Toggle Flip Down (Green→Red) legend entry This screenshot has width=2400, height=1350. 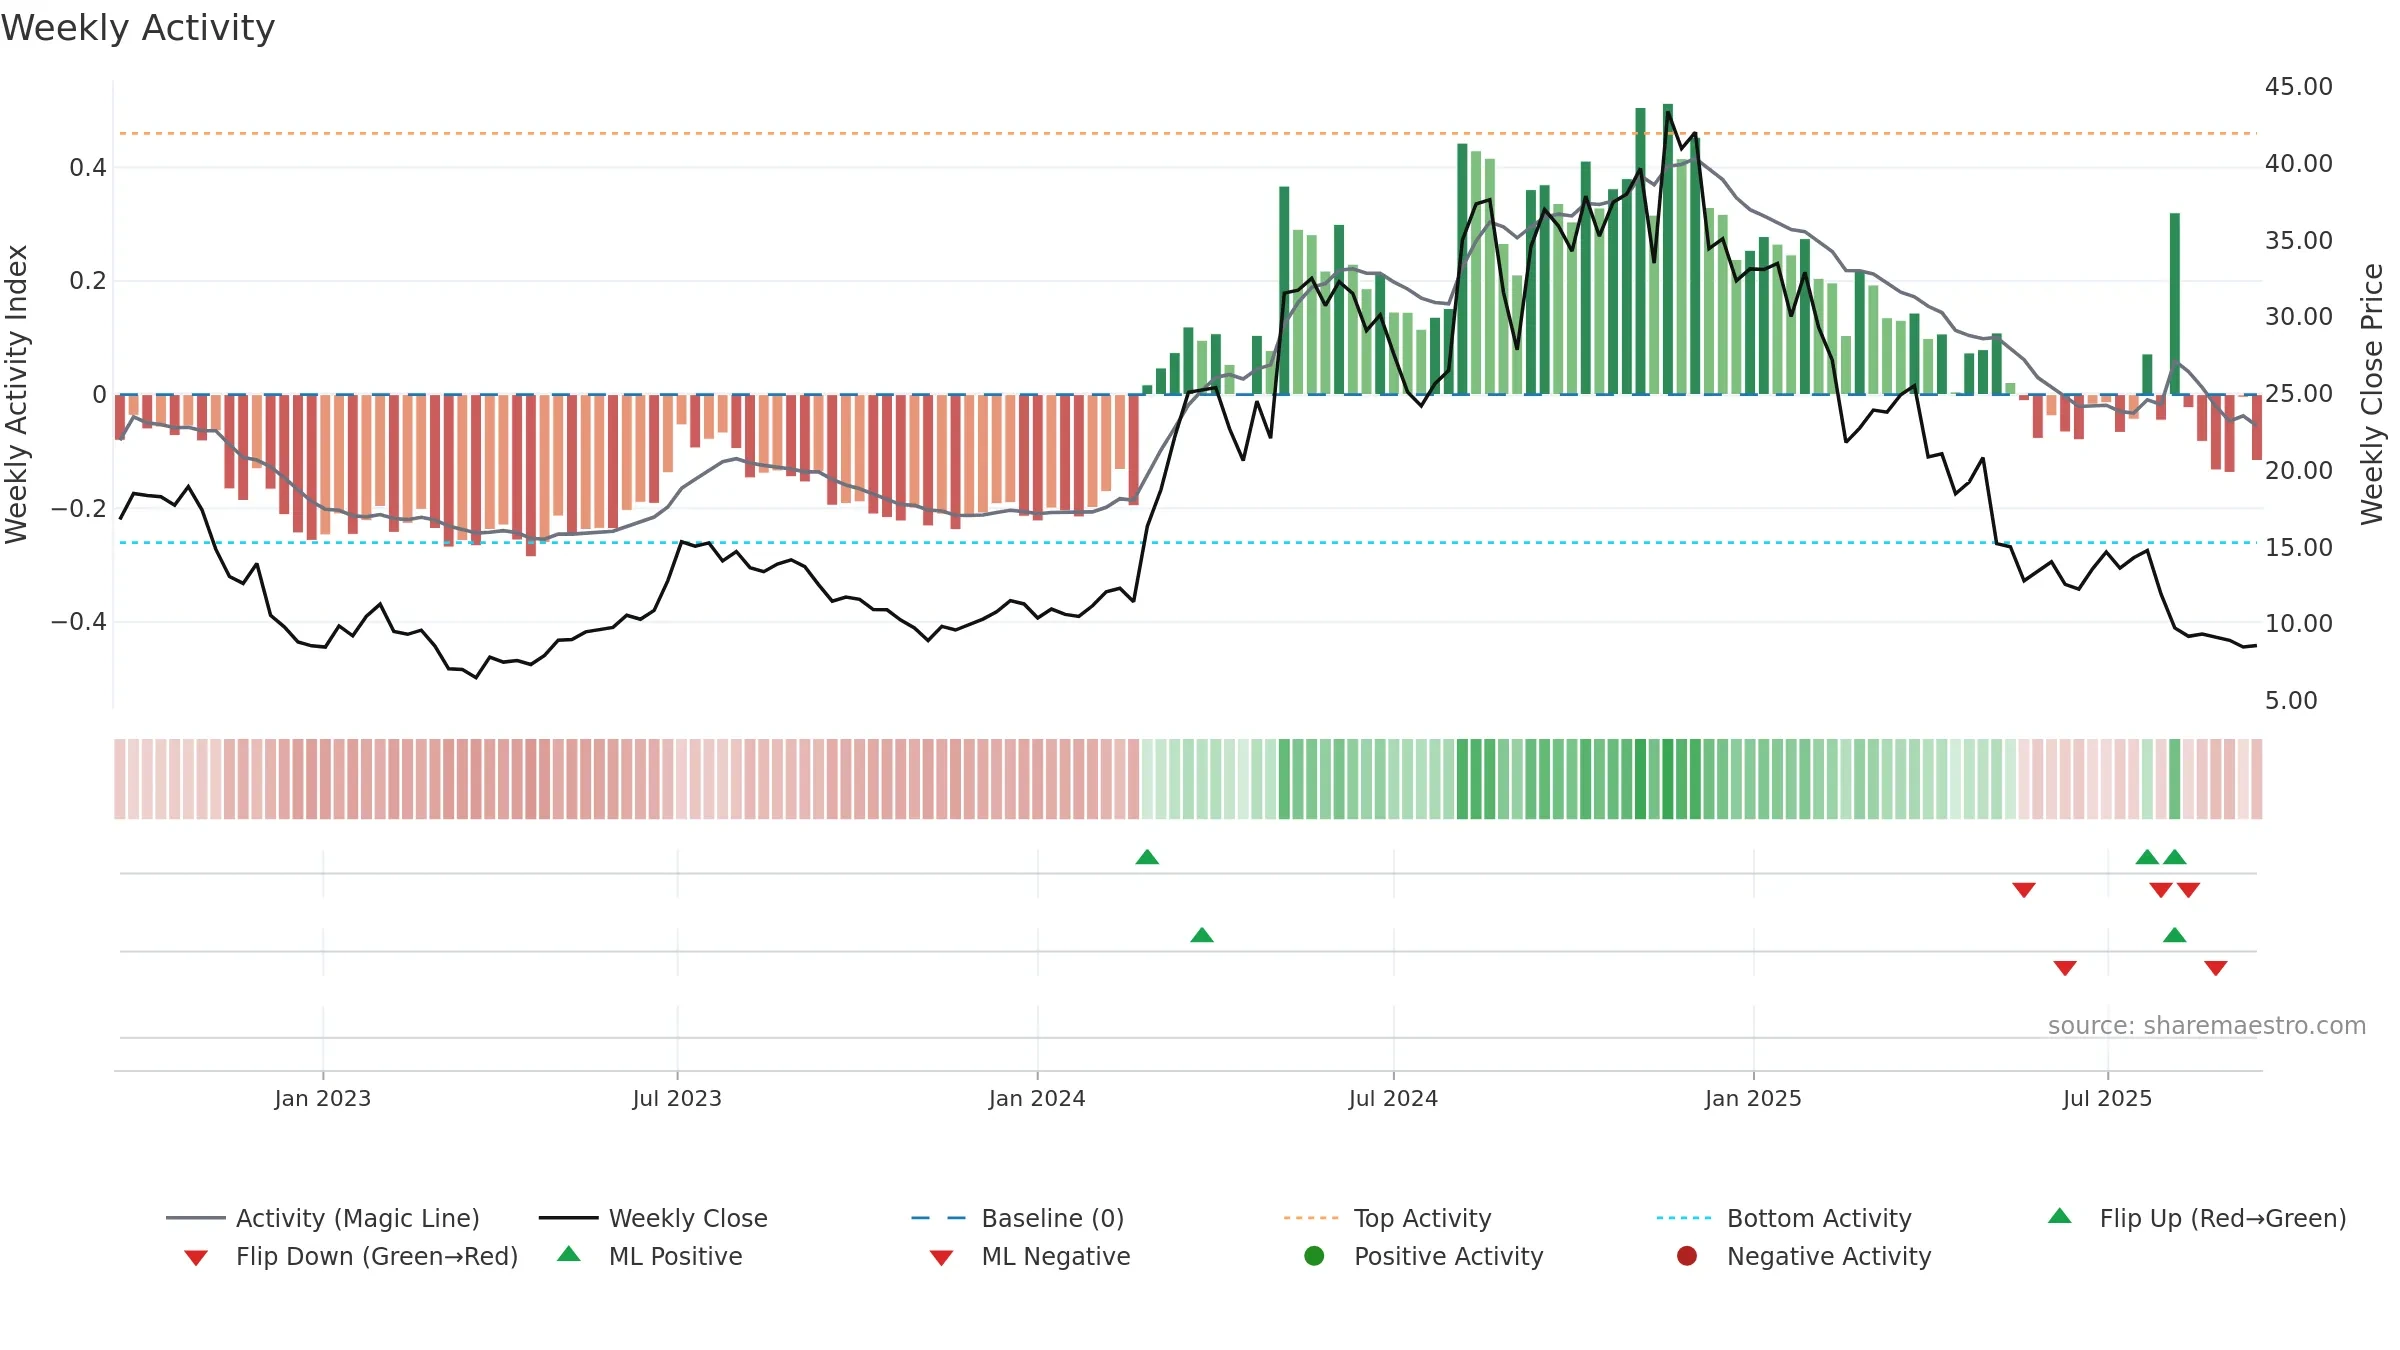tap(350, 1256)
